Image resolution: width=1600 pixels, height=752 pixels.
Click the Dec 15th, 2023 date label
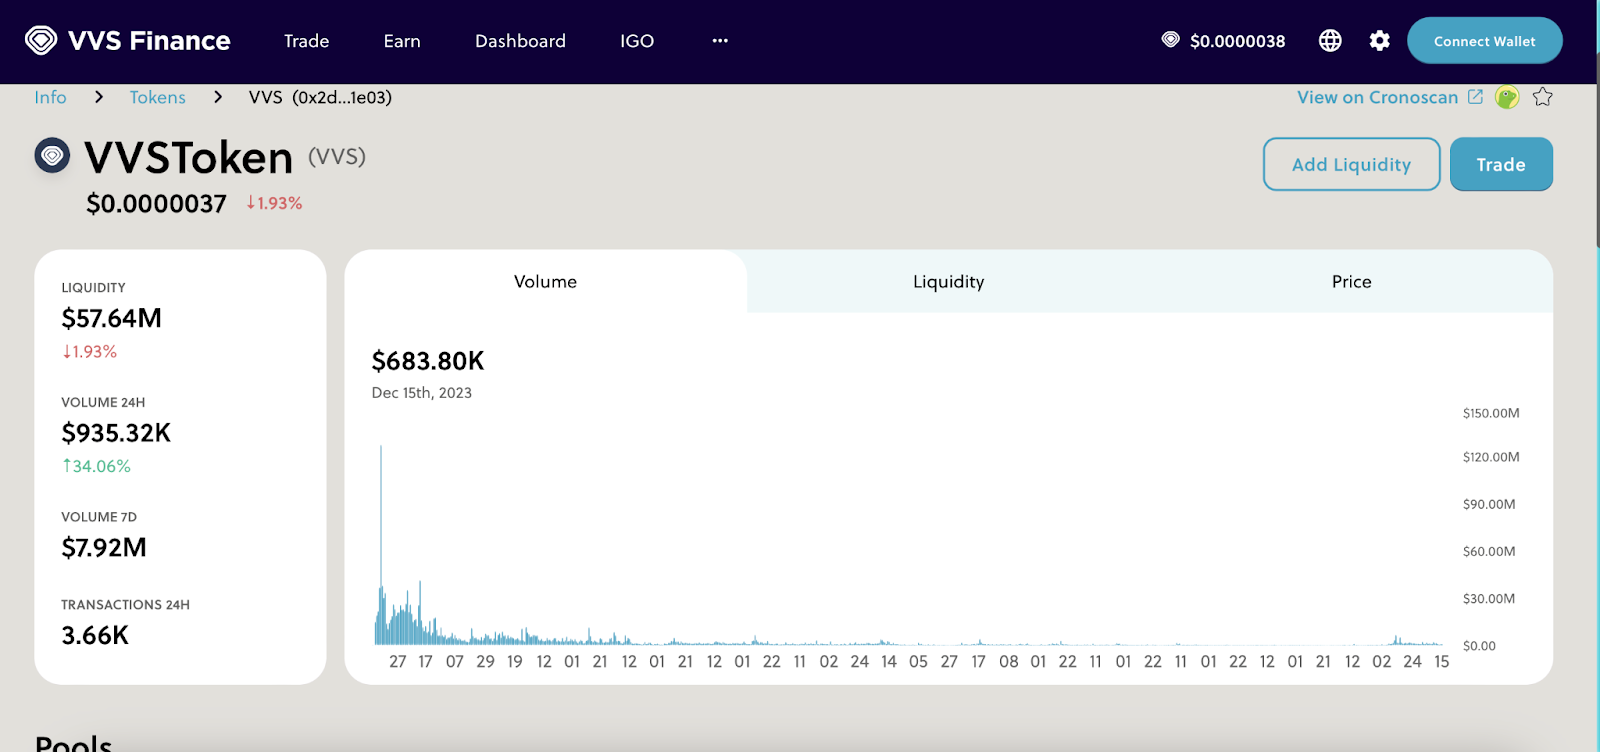[422, 393]
